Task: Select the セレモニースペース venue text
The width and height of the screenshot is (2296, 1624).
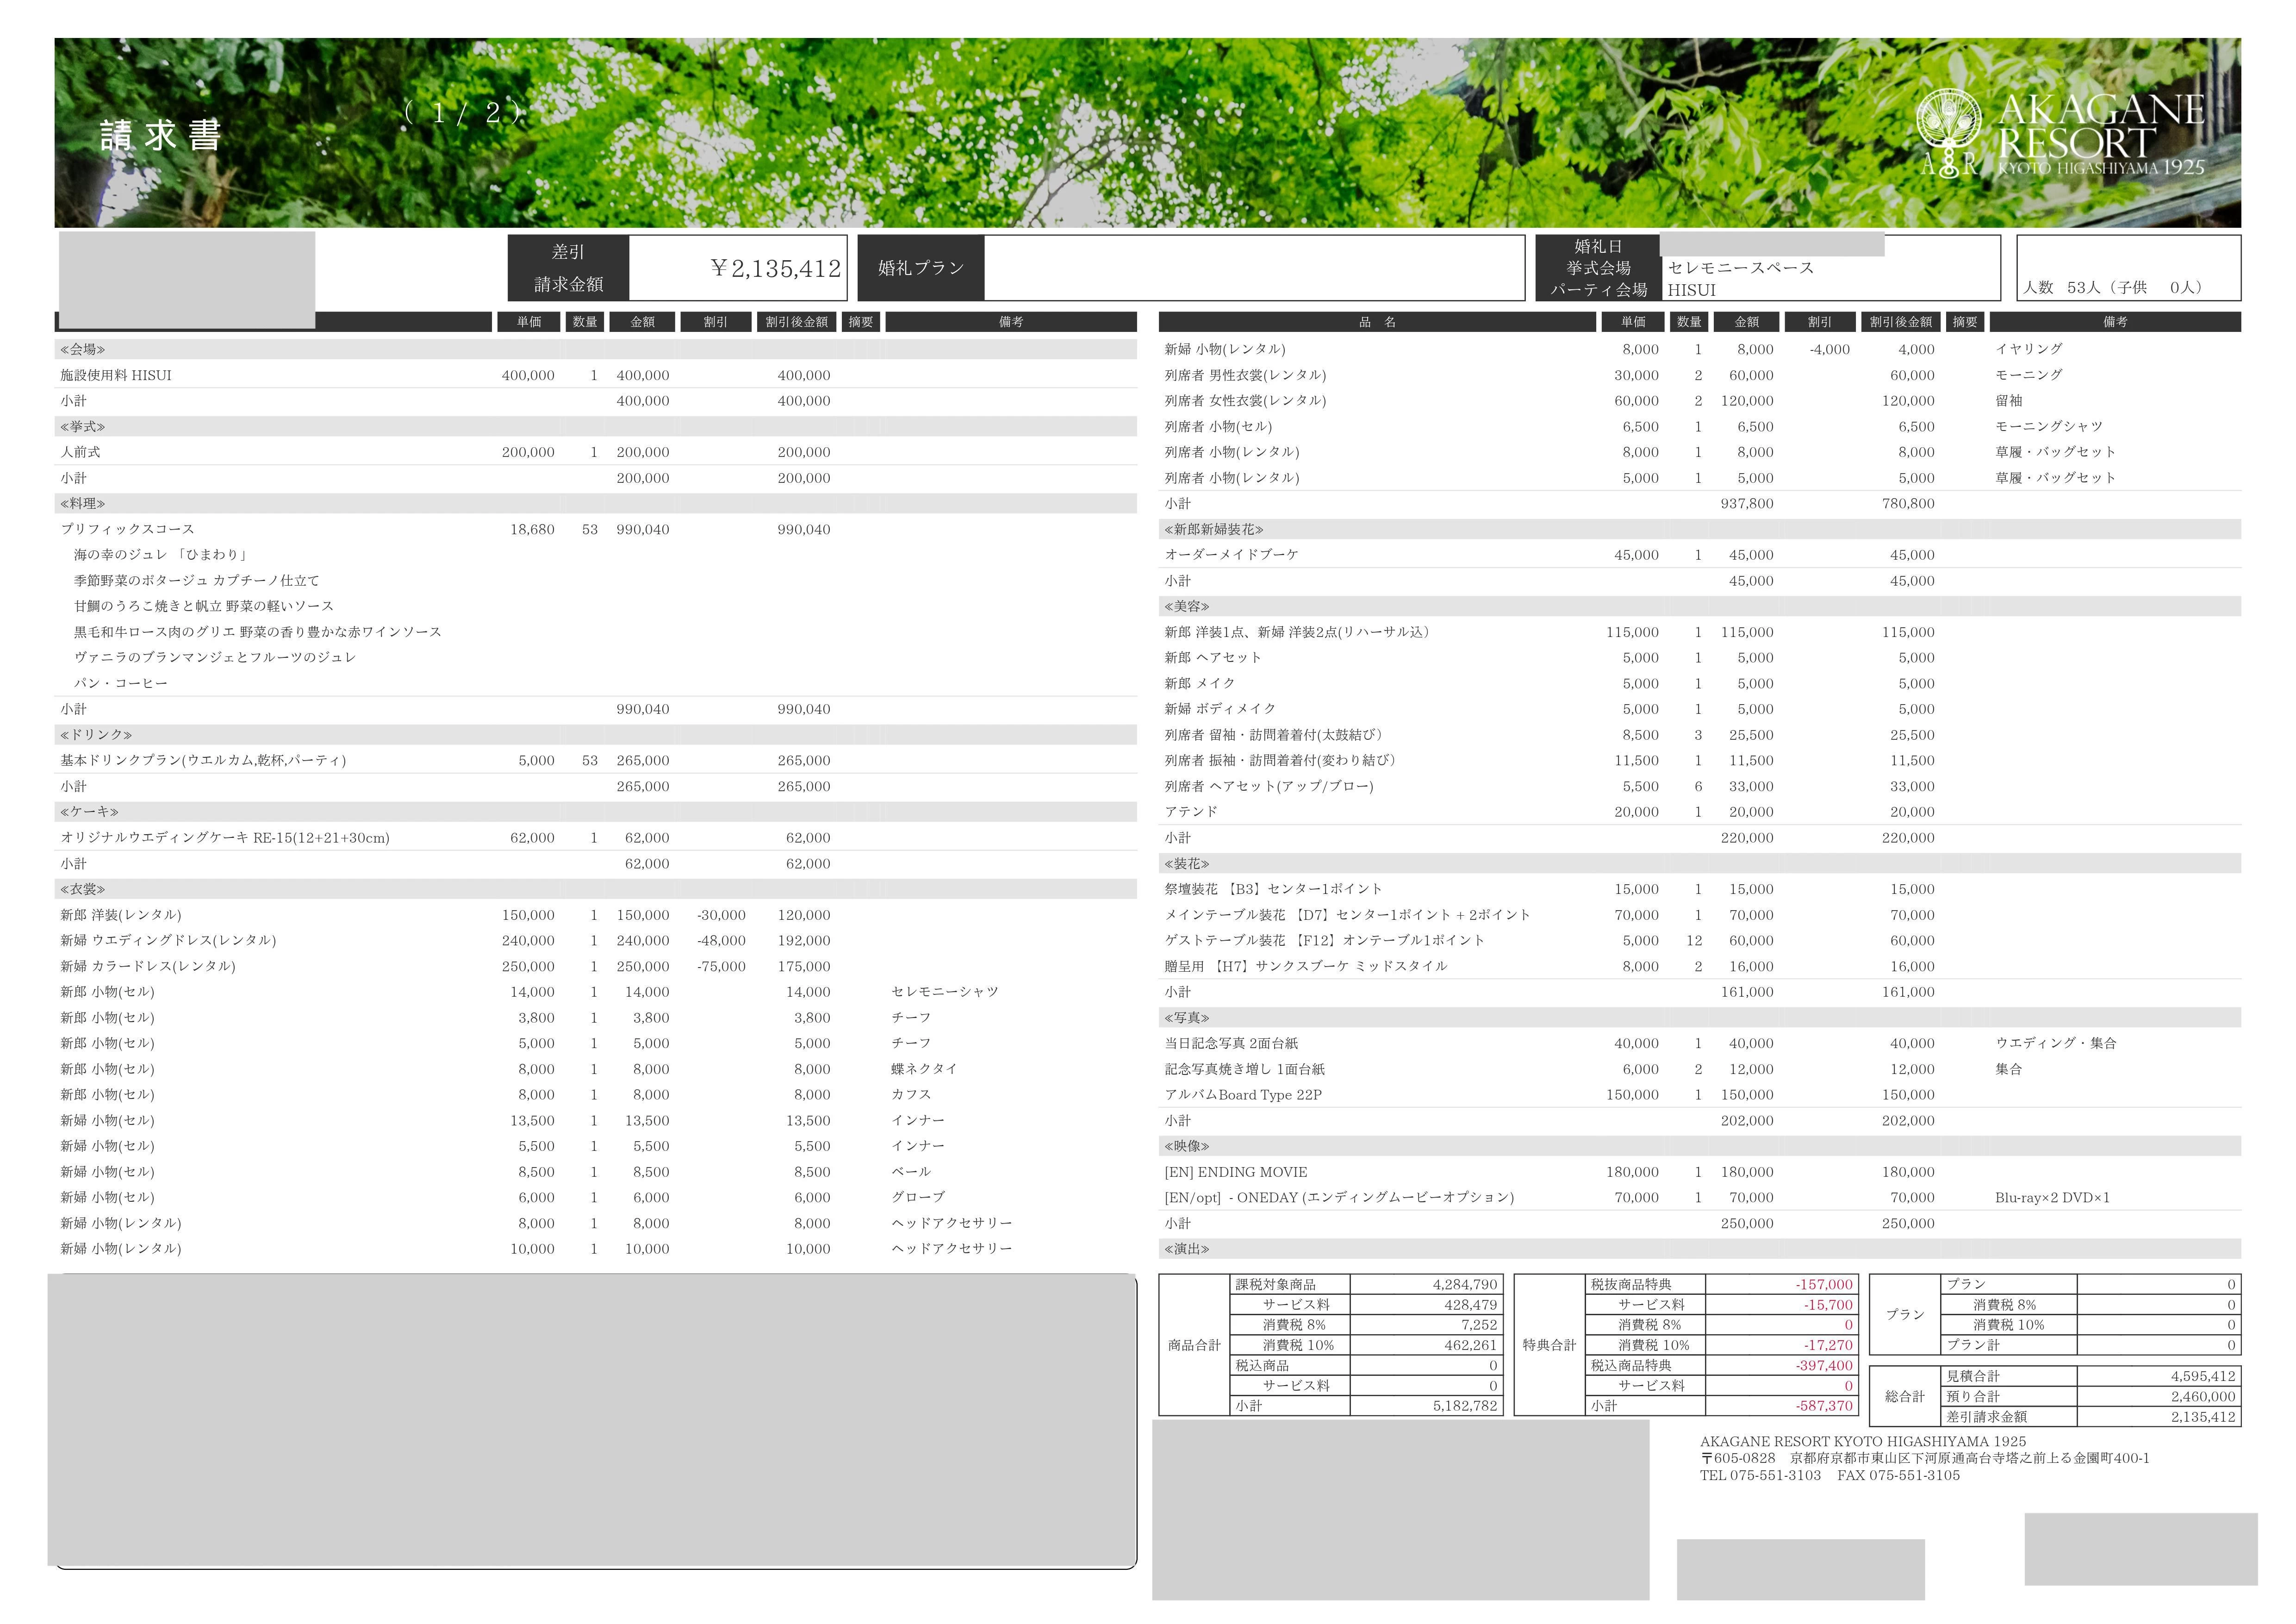Action: pos(1741,268)
